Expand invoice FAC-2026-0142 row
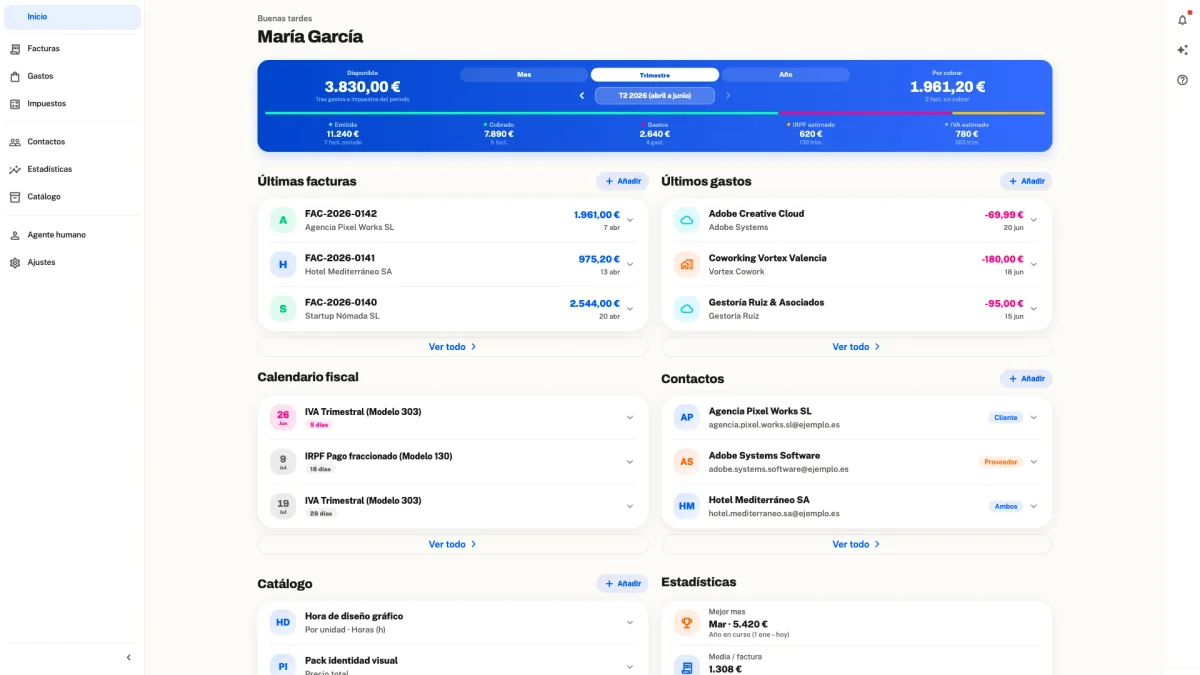Viewport: 1200px width, 675px height. pyautogui.click(x=630, y=221)
